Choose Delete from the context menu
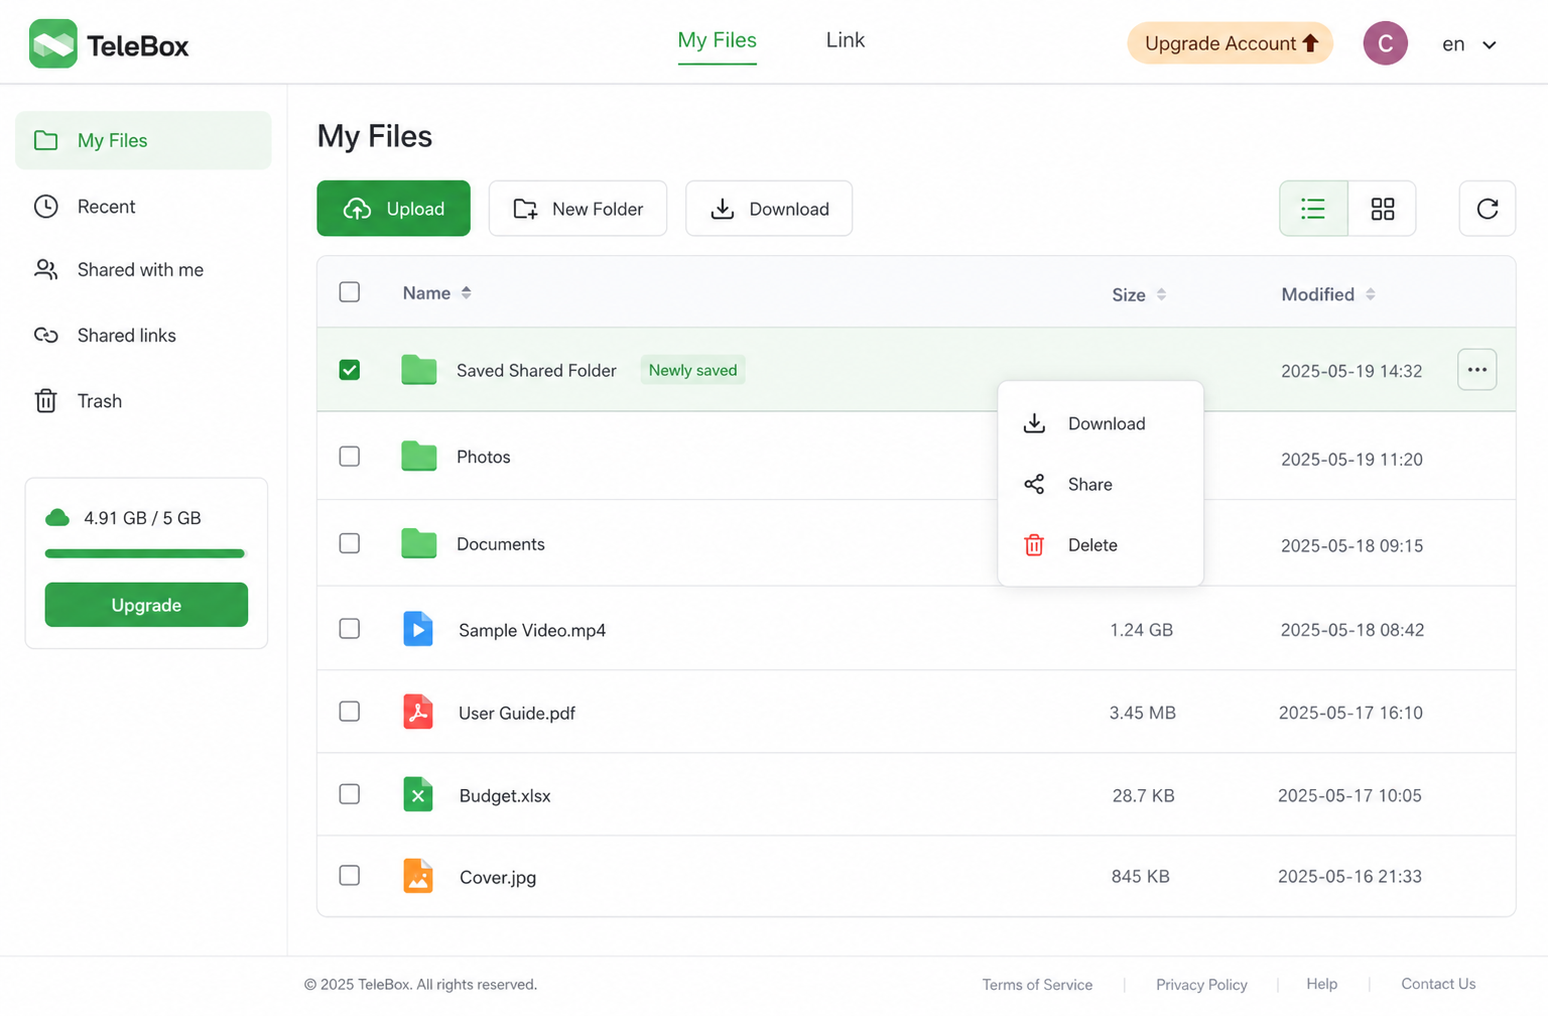 tap(1100, 545)
